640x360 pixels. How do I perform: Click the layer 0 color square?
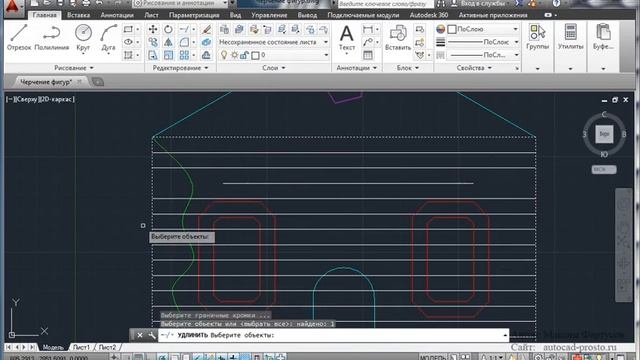pyautogui.click(x=256, y=55)
